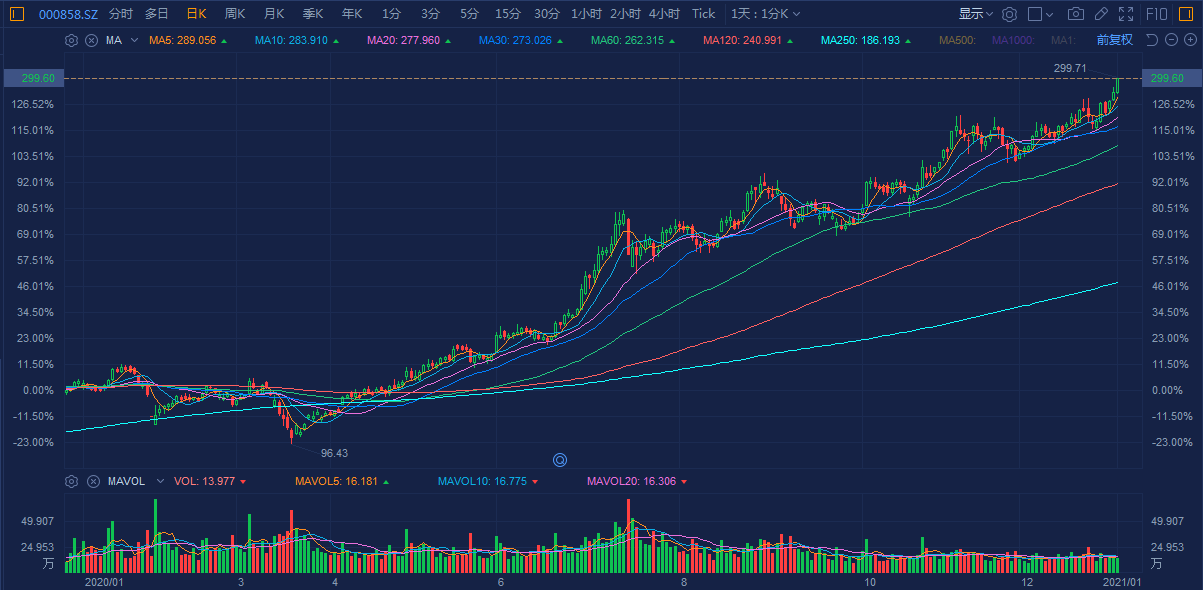Screen dimensions: 1203x590
Task: Activate the drawing pencil tool
Action: tap(1101, 14)
